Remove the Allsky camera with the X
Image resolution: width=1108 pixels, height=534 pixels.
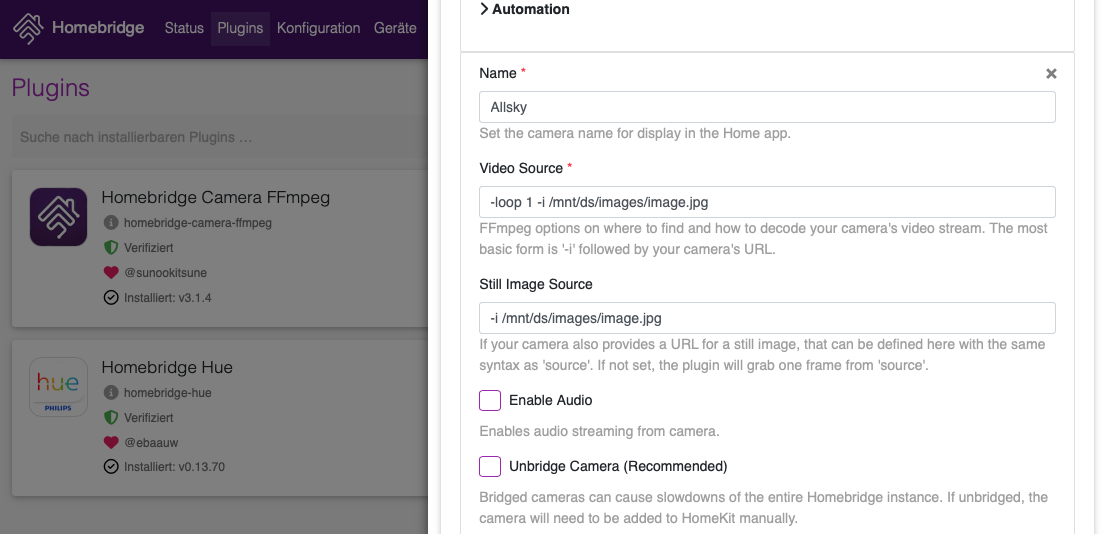coord(1051,73)
